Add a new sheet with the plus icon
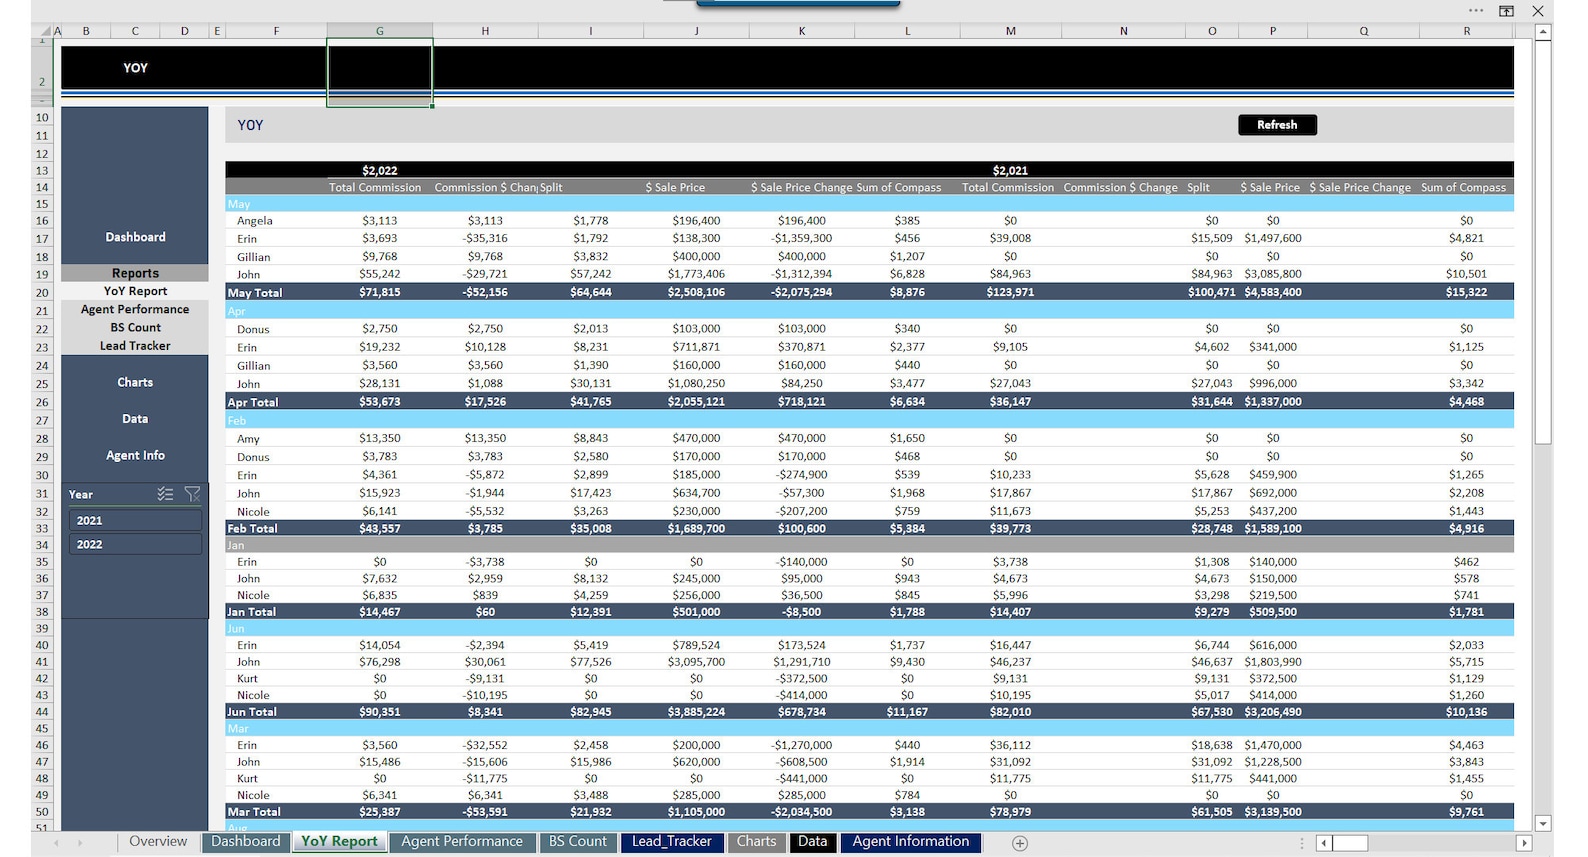The width and height of the screenshot is (1588, 857). click(x=1019, y=843)
